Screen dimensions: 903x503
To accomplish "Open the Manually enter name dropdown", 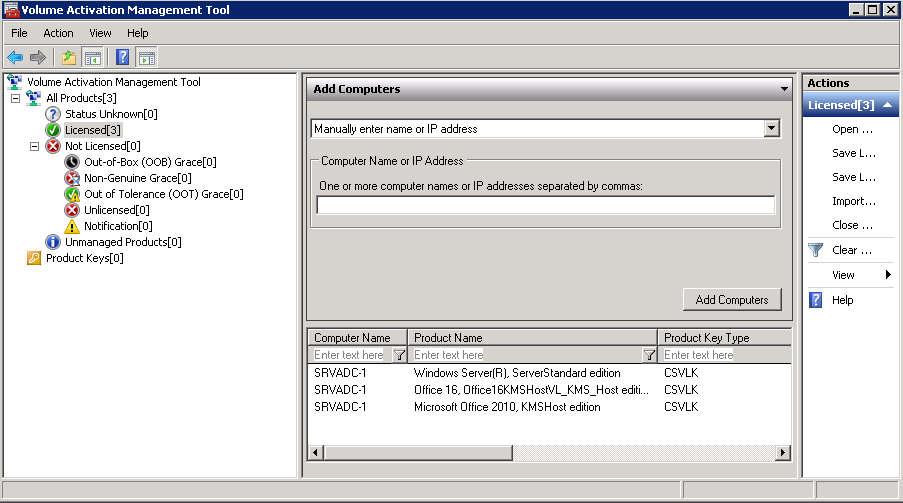I will coord(772,128).
